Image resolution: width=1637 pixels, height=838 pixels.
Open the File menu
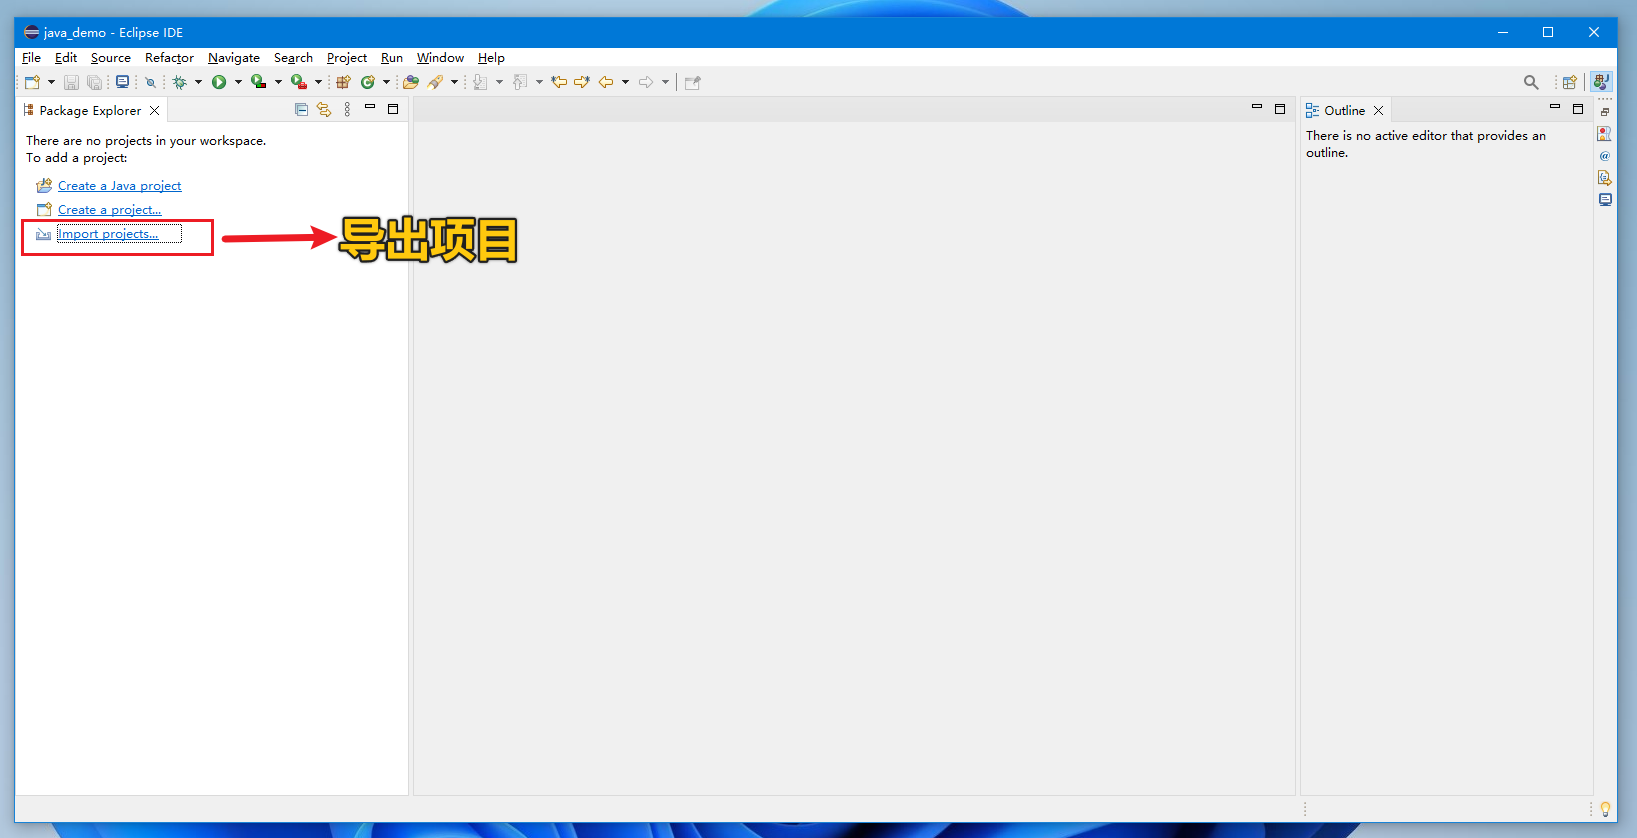pyautogui.click(x=31, y=58)
